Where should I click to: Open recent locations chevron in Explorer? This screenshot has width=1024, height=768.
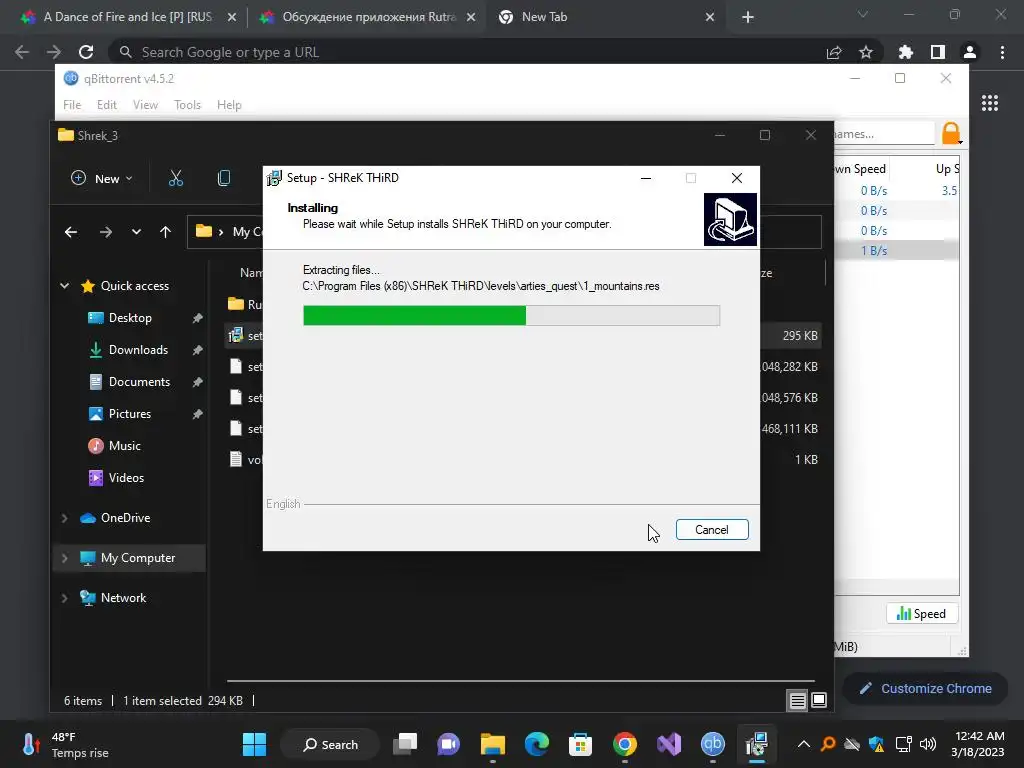(x=136, y=232)
